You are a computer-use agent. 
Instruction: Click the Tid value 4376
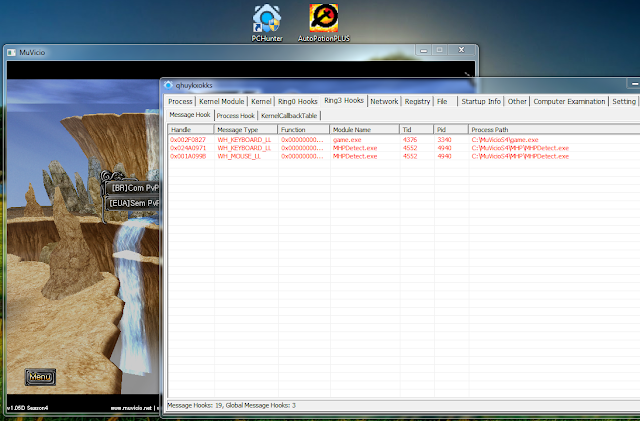coord(410,140)
